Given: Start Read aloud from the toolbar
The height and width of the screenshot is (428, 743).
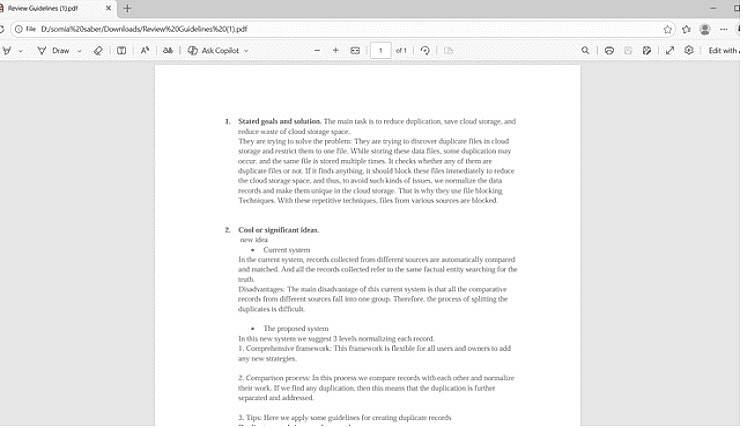Looking at the screenshot, I should pyautogui.click(x=145, y=50).
